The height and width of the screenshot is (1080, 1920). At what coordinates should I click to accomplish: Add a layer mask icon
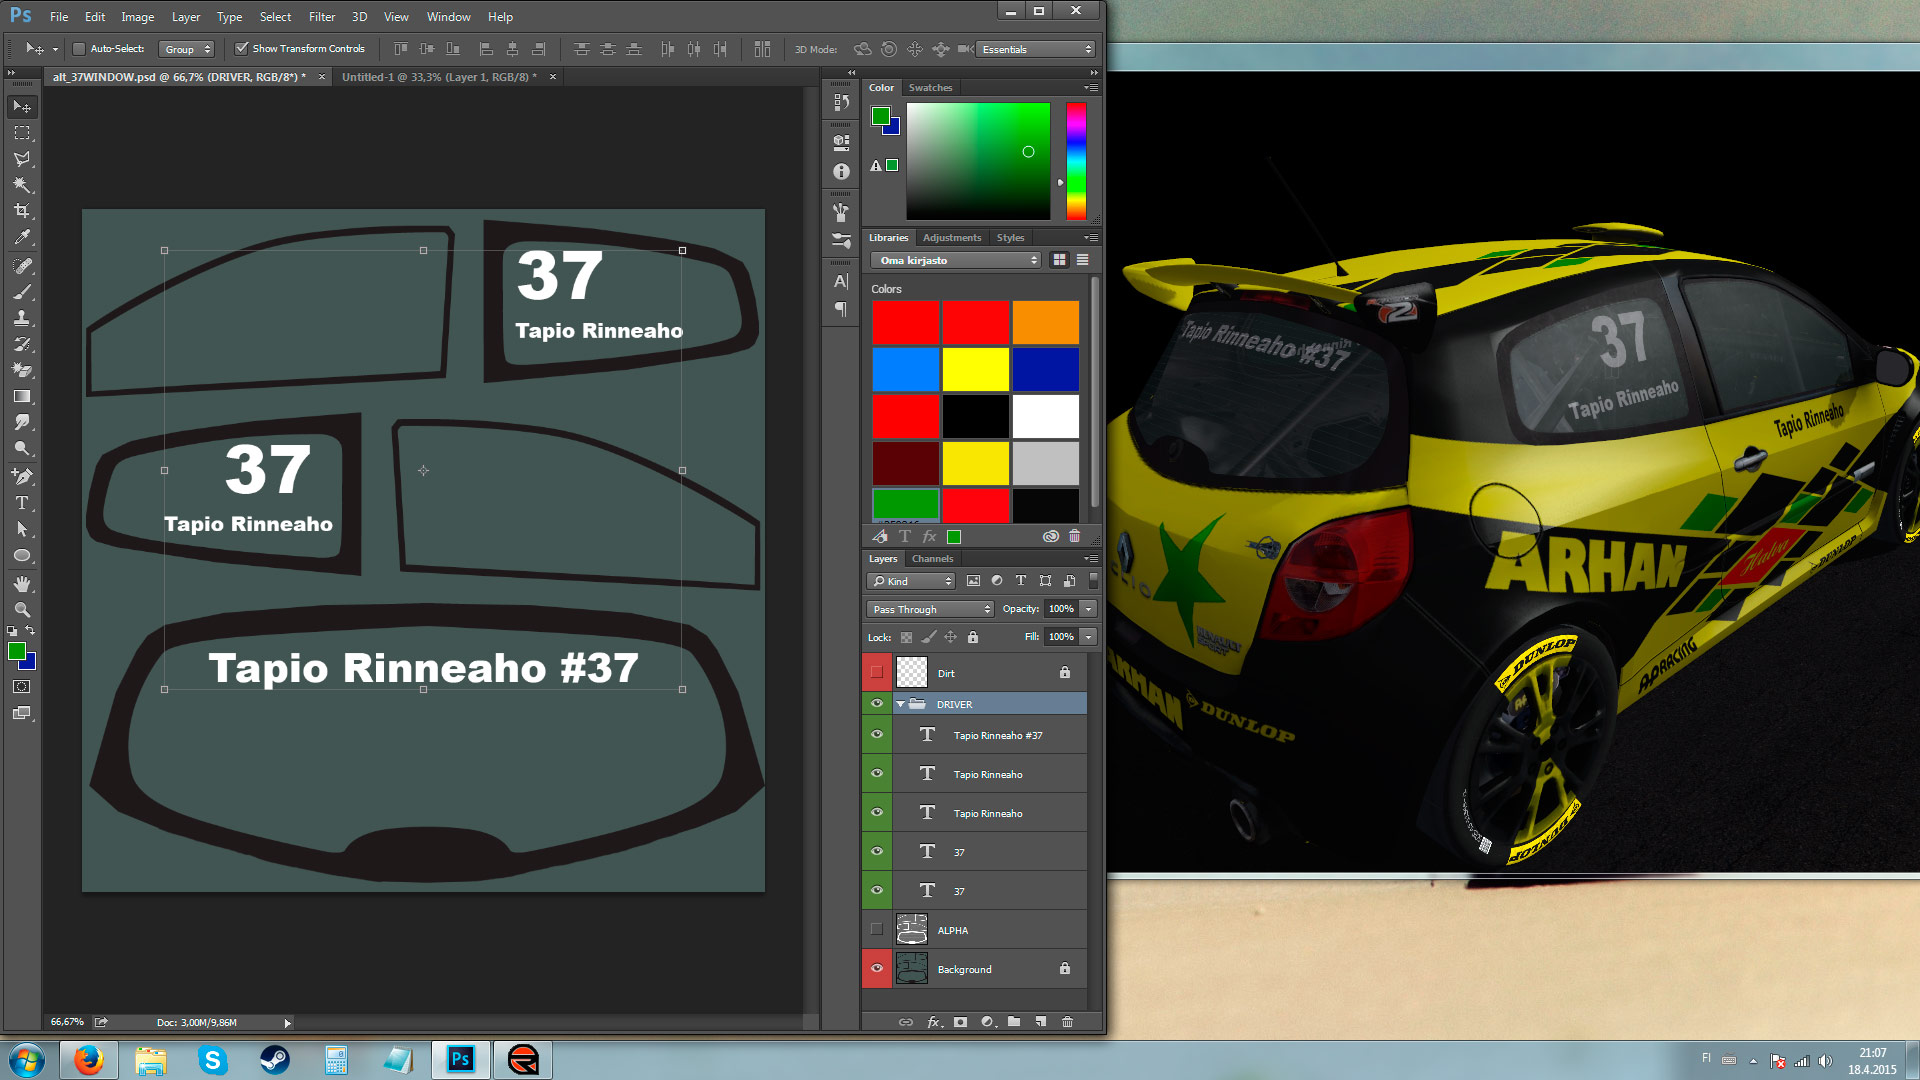[x=960, y=1022]
